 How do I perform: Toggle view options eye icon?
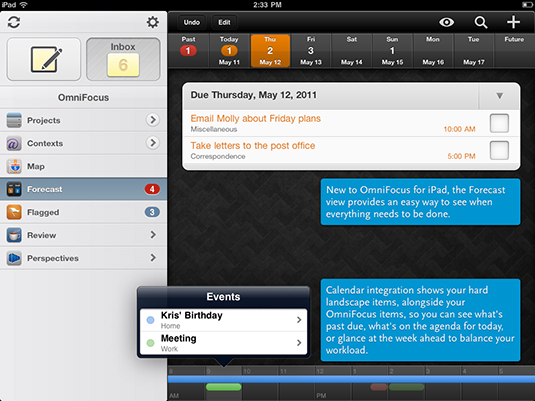(x=446, y=22)
